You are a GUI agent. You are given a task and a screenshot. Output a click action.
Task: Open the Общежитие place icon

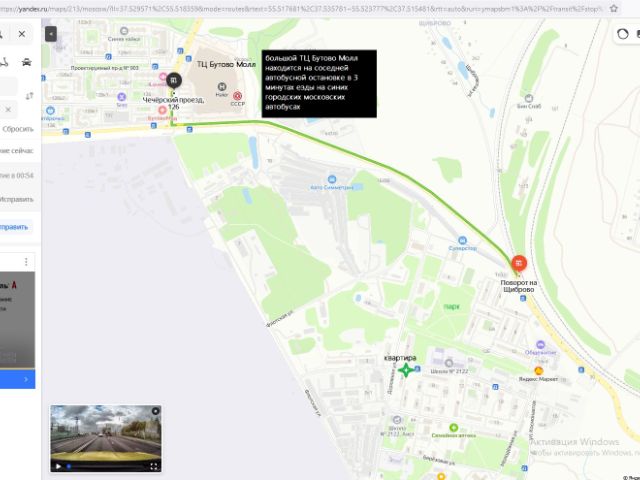(540, 344)
